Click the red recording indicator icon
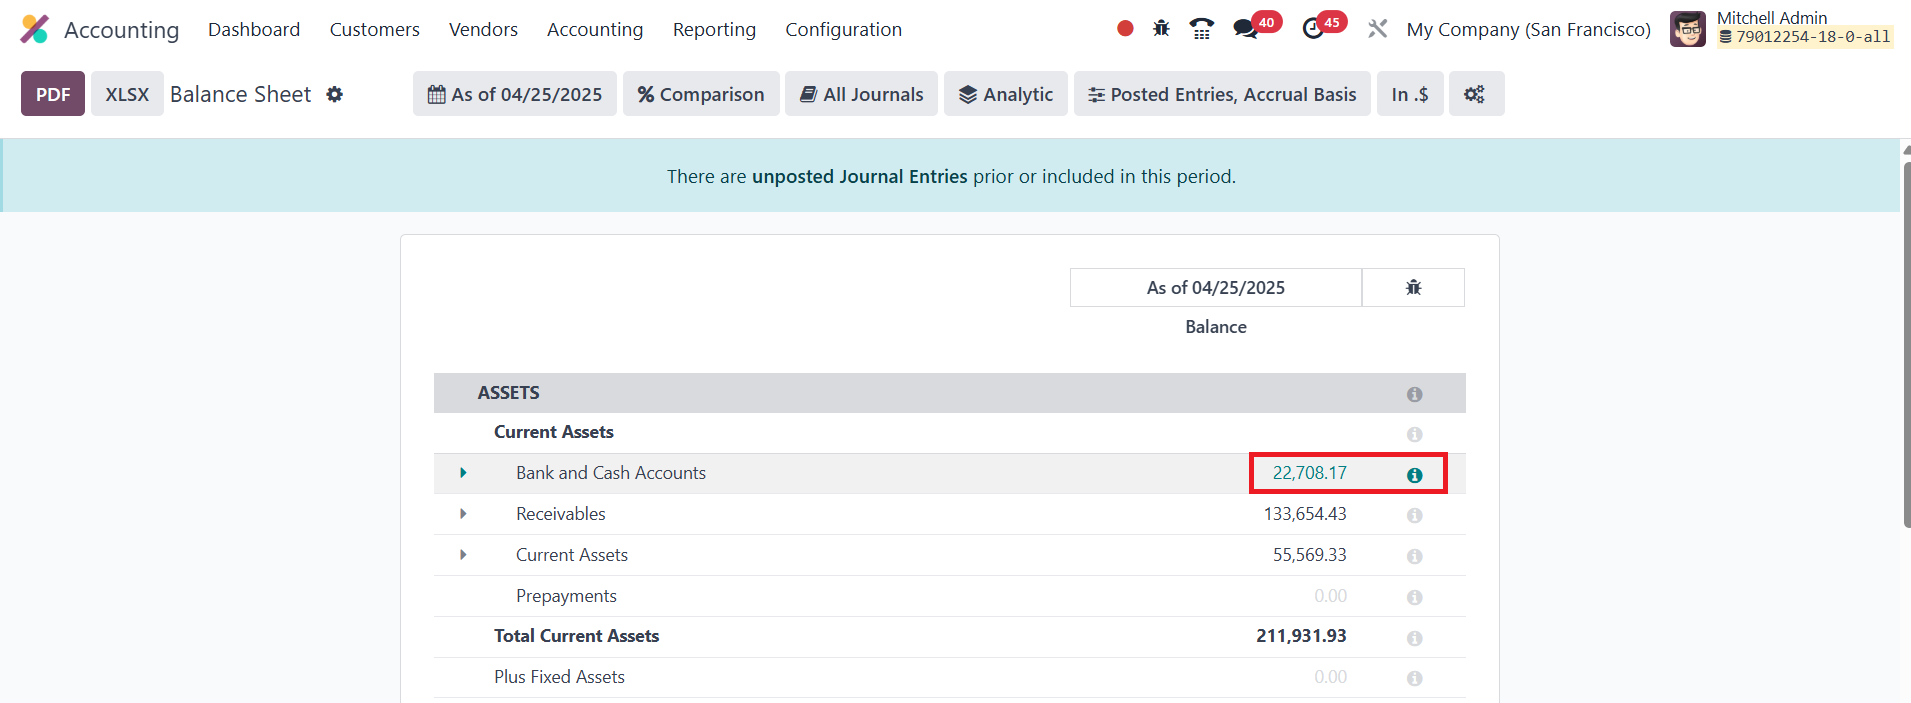This screenshot has width=1911, height=703. [1125, 29]
